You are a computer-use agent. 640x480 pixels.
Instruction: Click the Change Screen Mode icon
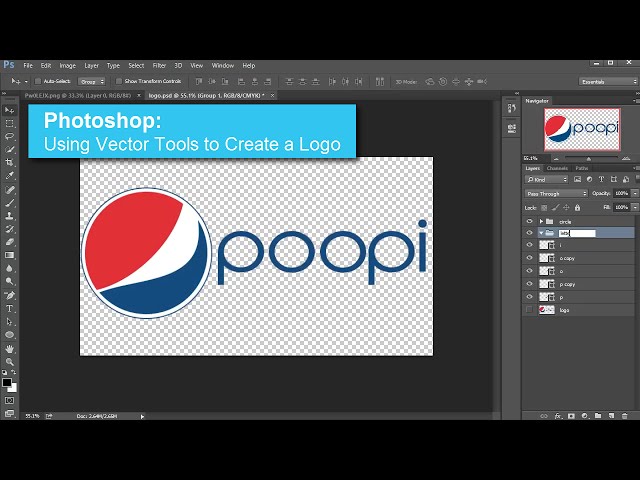click(x=9, y=413)
